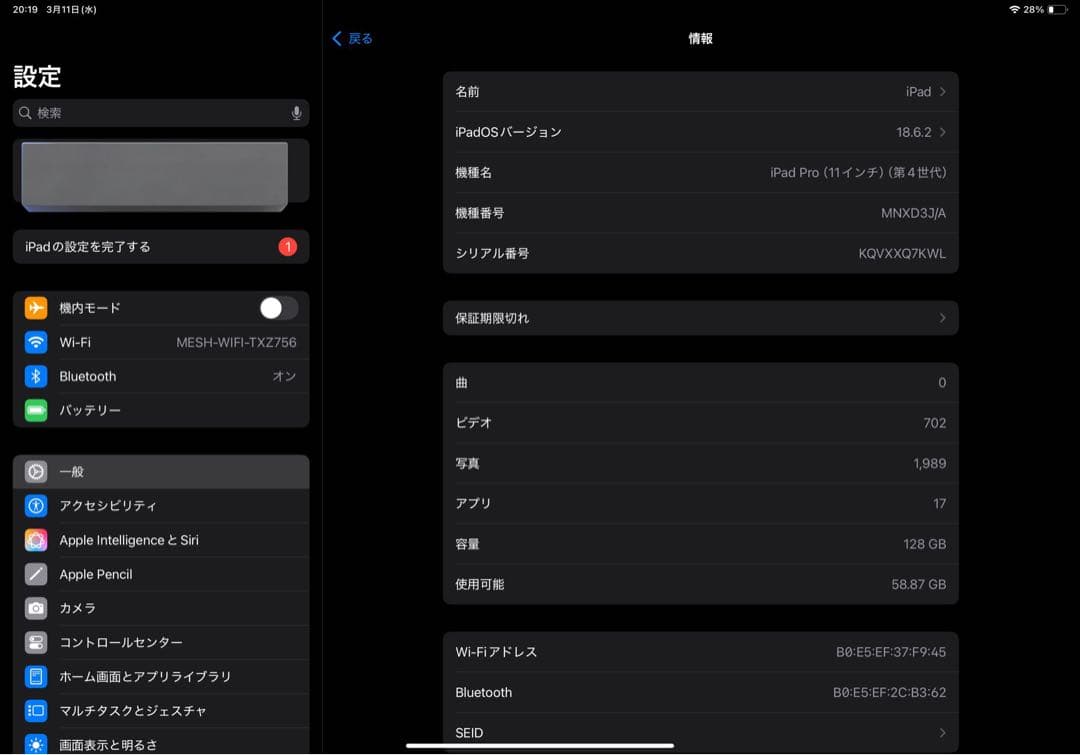
Task: Tap the microphone icon in search field
Action: pos(296,113)
